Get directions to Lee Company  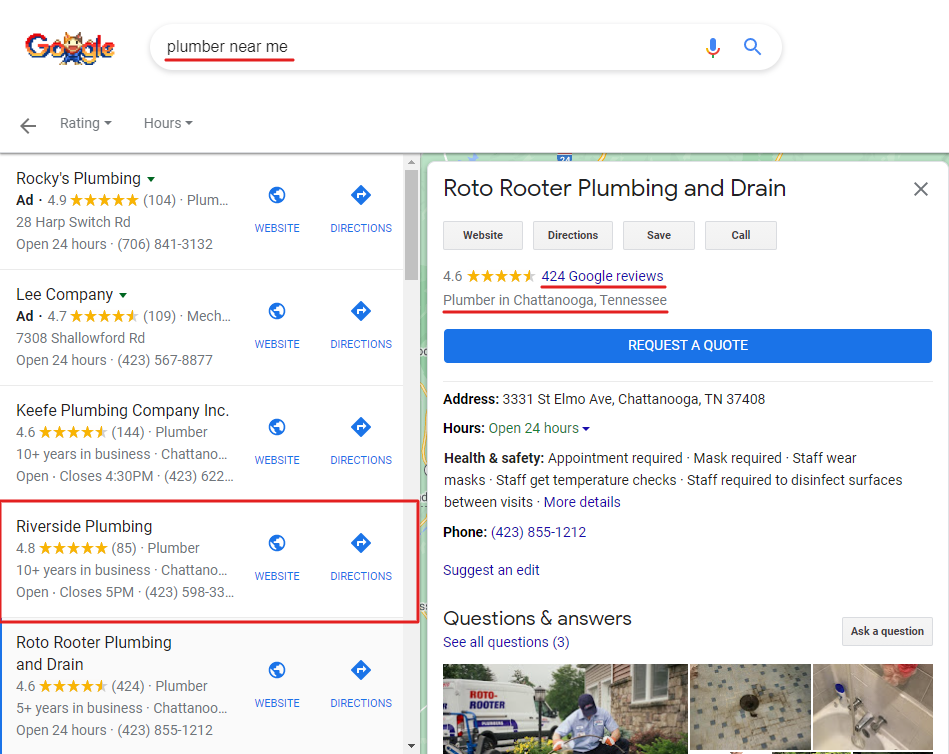[x=361, y=311]
